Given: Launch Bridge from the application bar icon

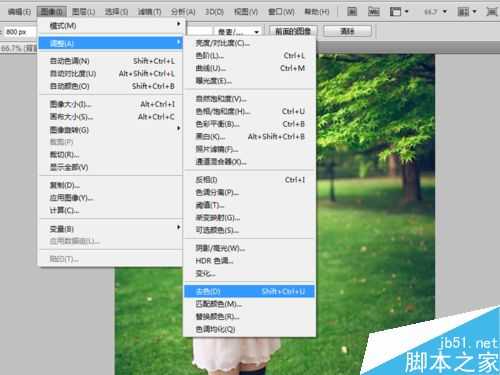Looking at the screenshot, I should pos(352,12).
